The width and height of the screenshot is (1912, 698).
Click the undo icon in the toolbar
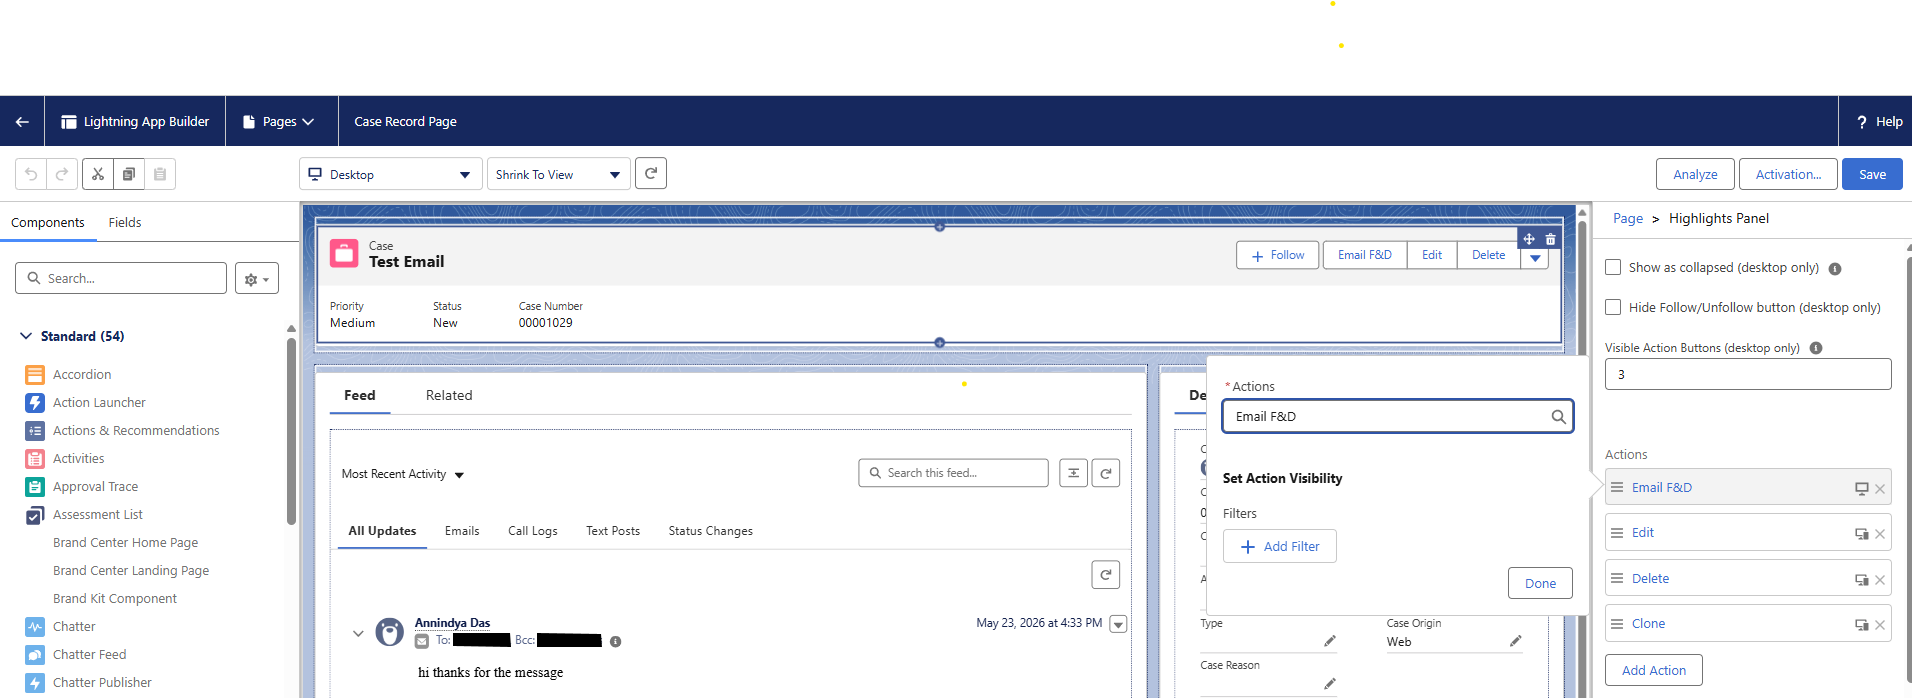tap(31, 174)
